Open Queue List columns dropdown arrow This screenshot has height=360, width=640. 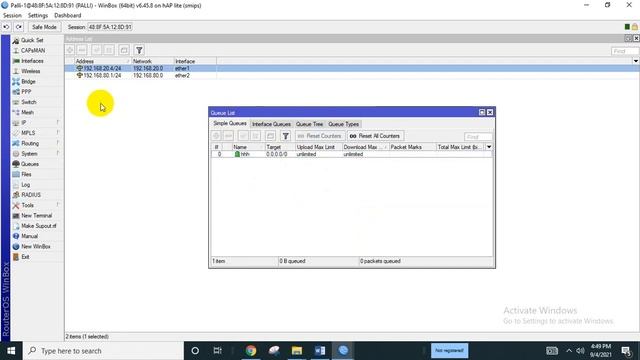[489, 147]
